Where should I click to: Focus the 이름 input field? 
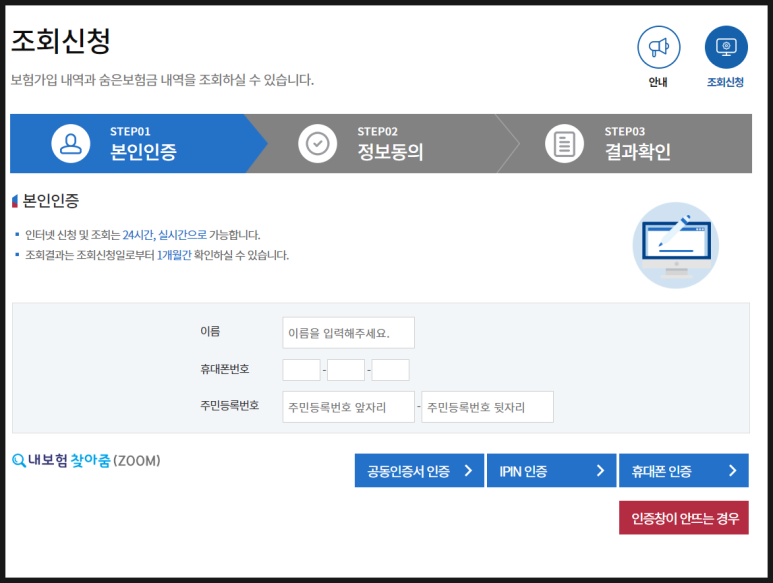[349, 333]
